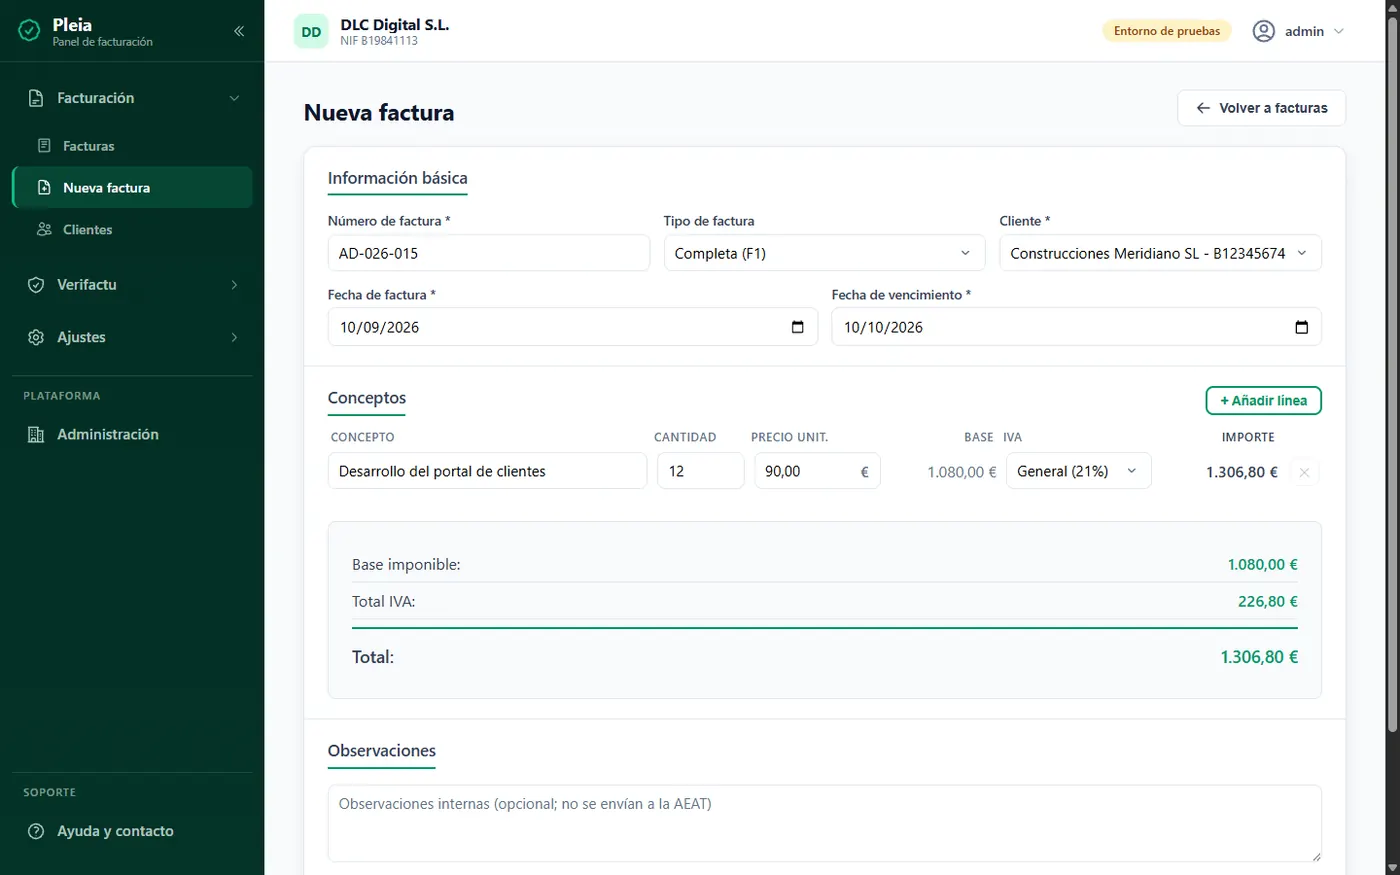The width and height of the screenshot is (1400, 875).
Task: Open calendar picker for Fecha de factura
Action: point(797,327)
